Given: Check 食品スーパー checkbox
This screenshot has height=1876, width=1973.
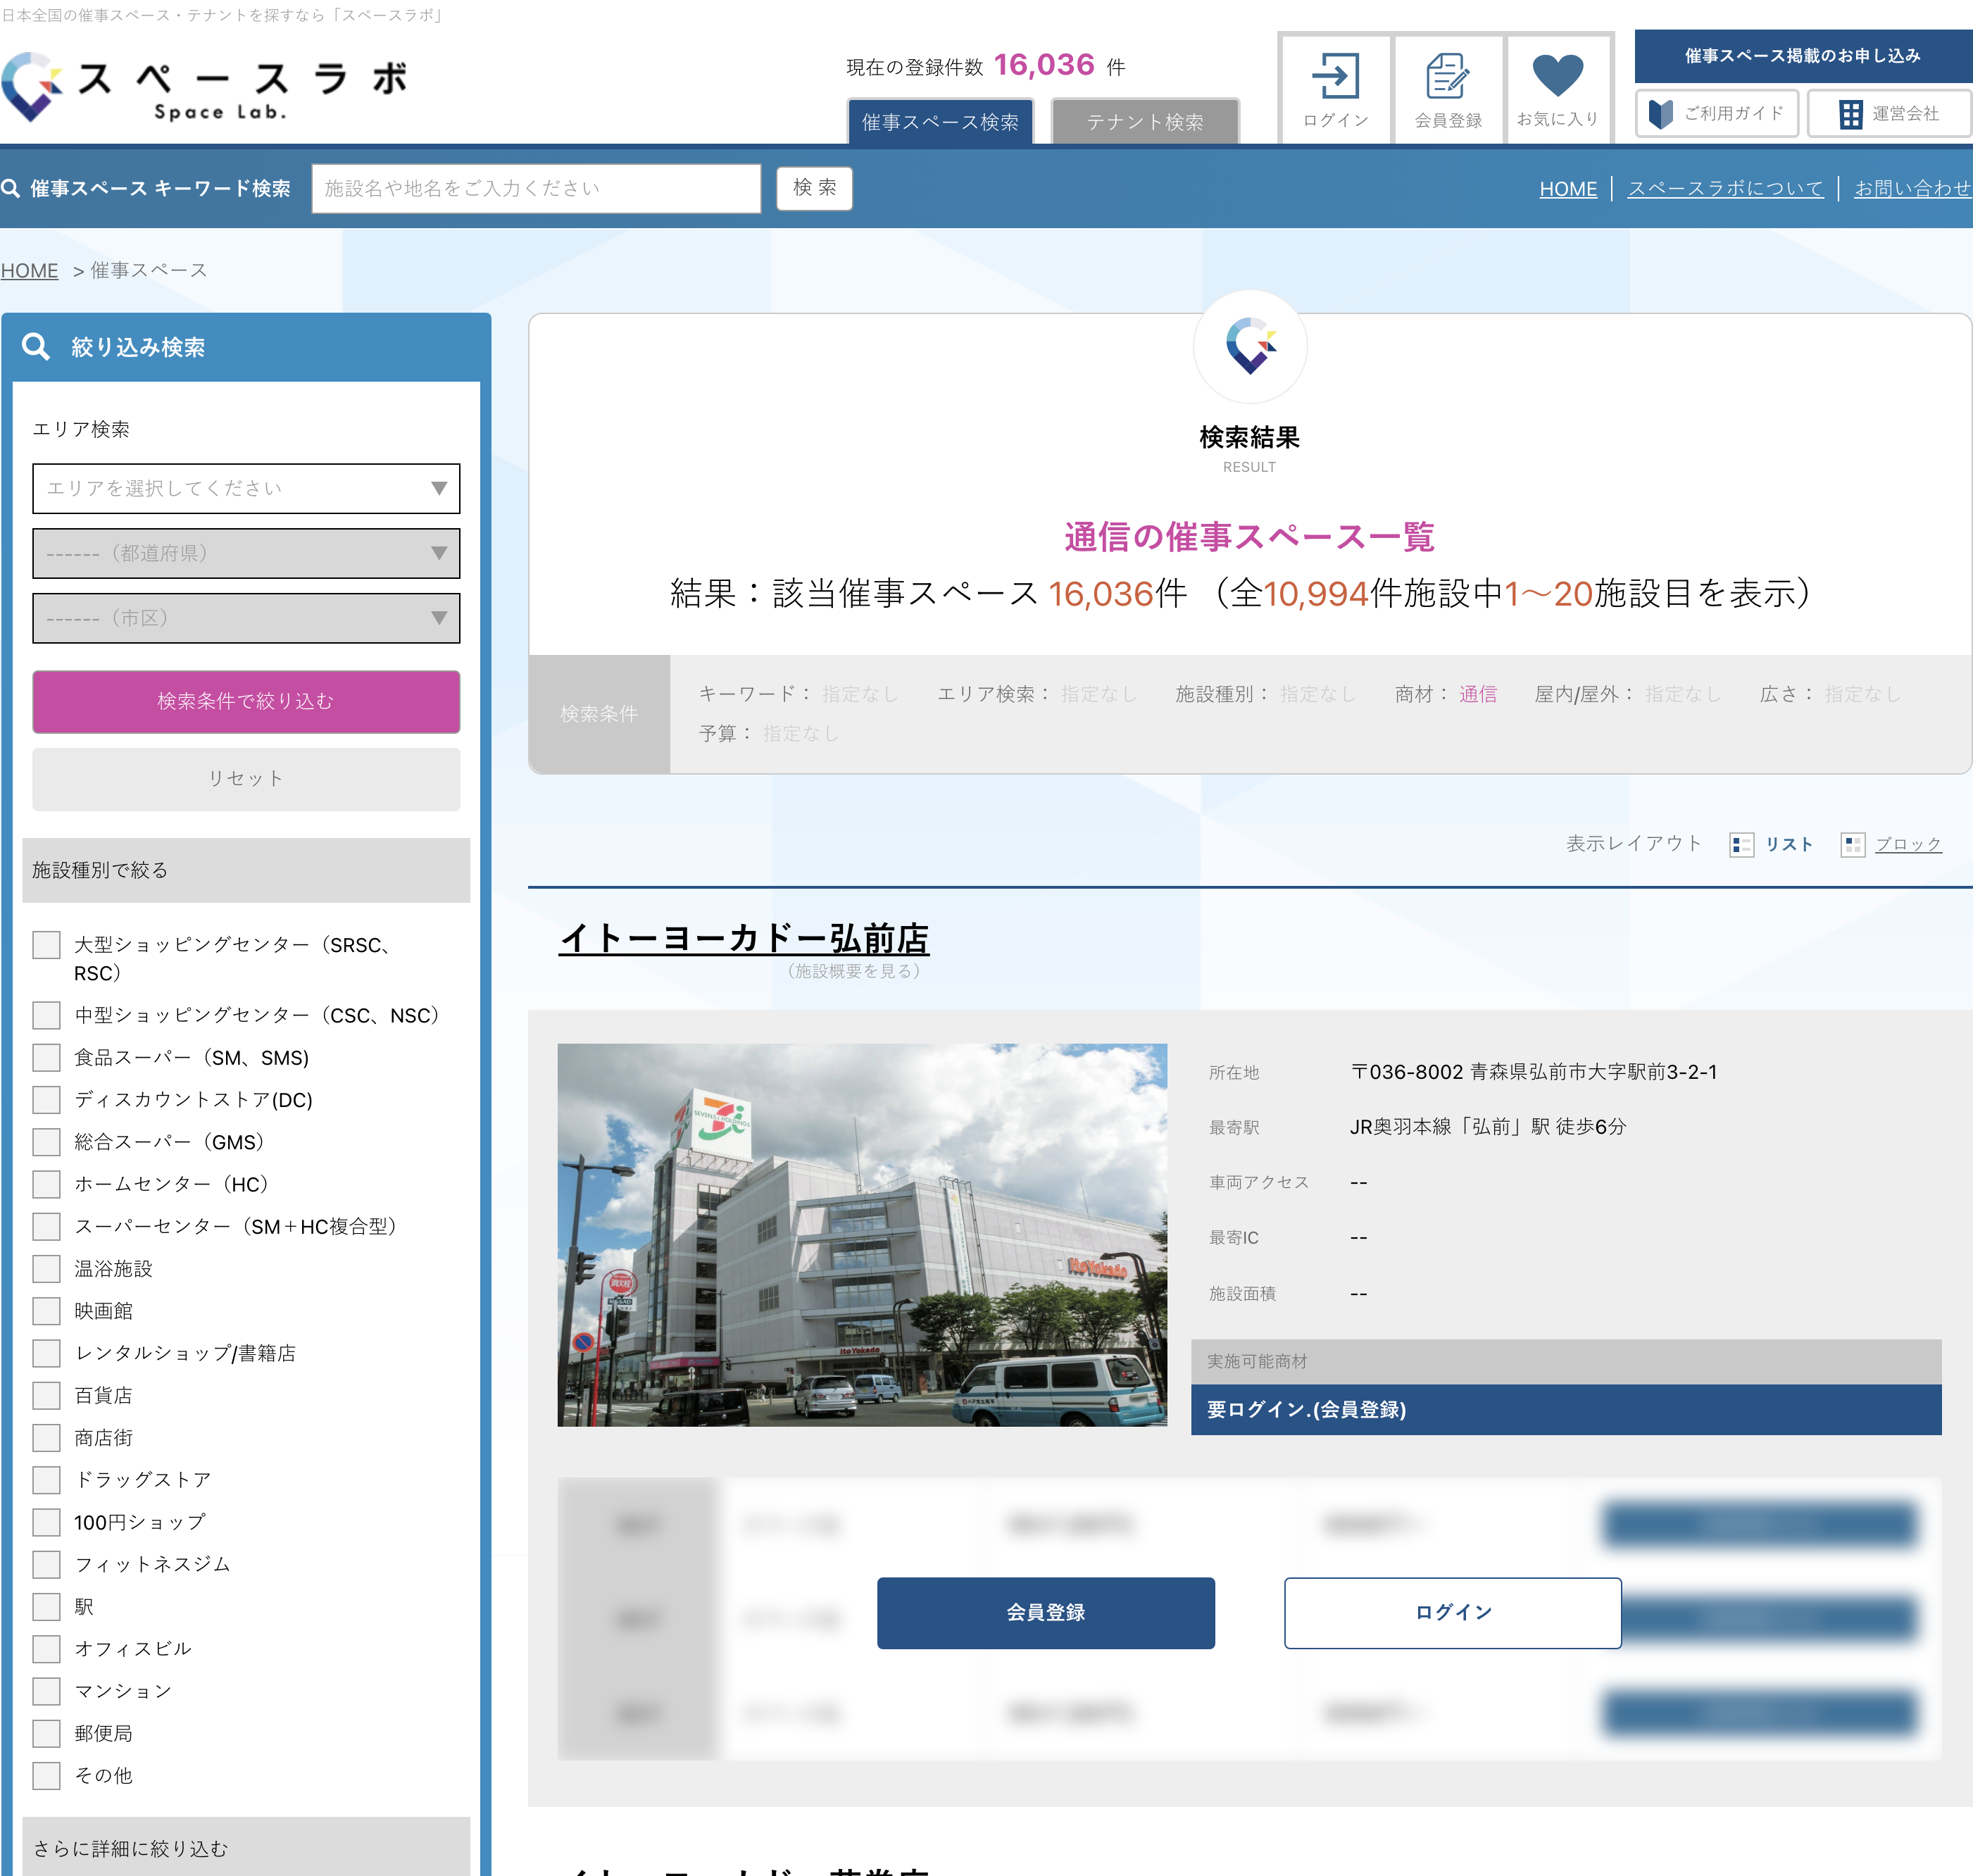Looking at the screenshot, I should pyautogui.click(x=46, y=1057).
